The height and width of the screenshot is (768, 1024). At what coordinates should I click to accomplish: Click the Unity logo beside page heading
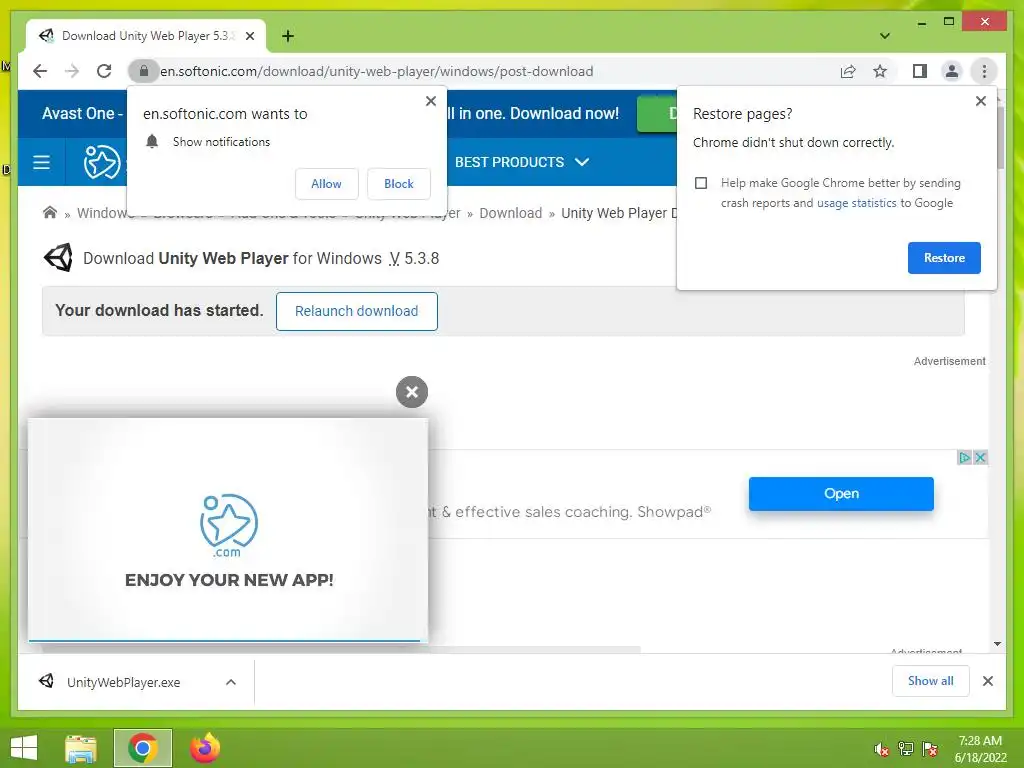(x=58, y=258)
